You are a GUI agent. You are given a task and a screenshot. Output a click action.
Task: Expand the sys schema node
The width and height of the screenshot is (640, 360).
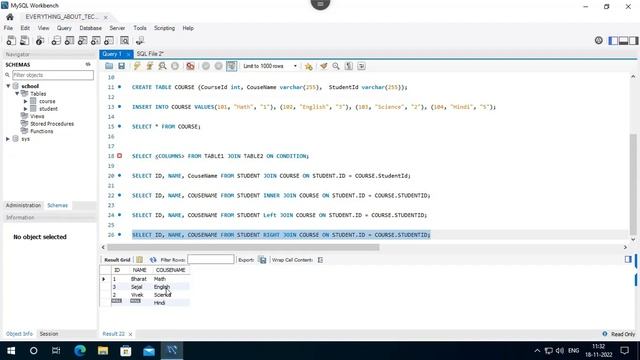point(8,139)
